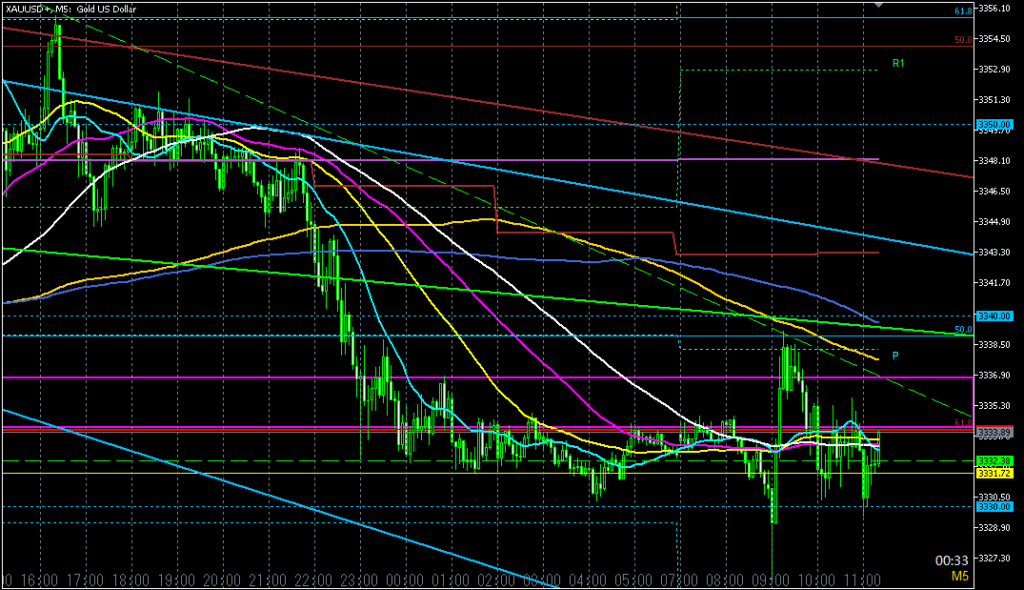Screen dimensions: 1024x590
Task: Click the 3343.30 price scale value
Action: tap(994, 252)
